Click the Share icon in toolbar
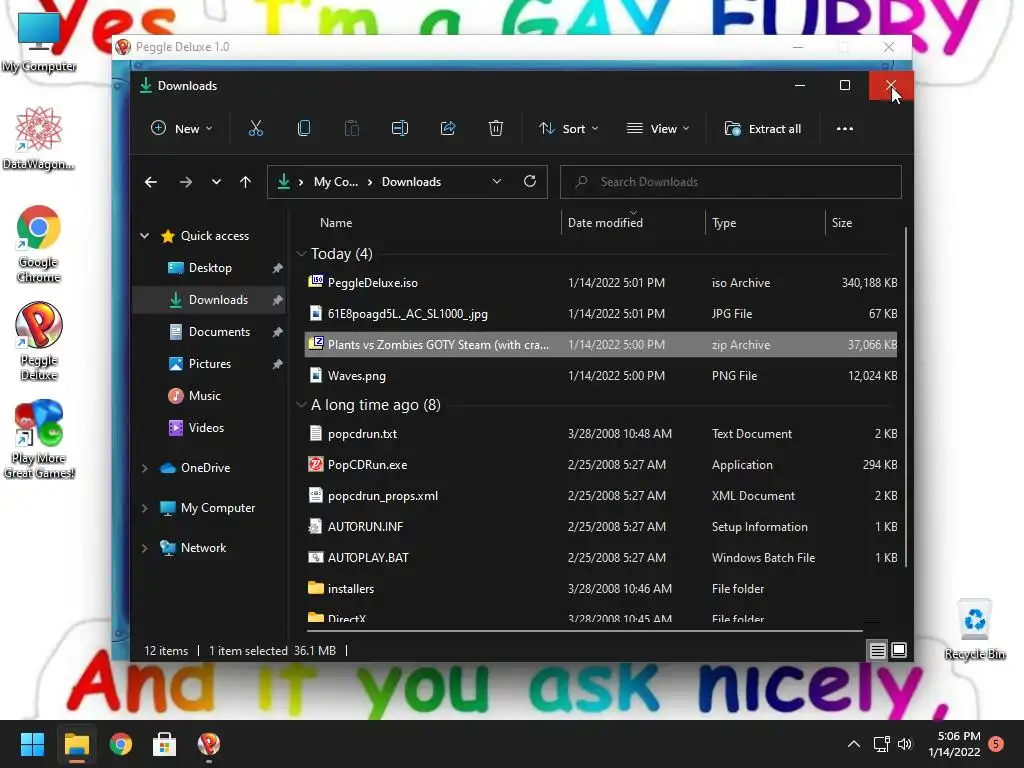 [x=448, y=129]
